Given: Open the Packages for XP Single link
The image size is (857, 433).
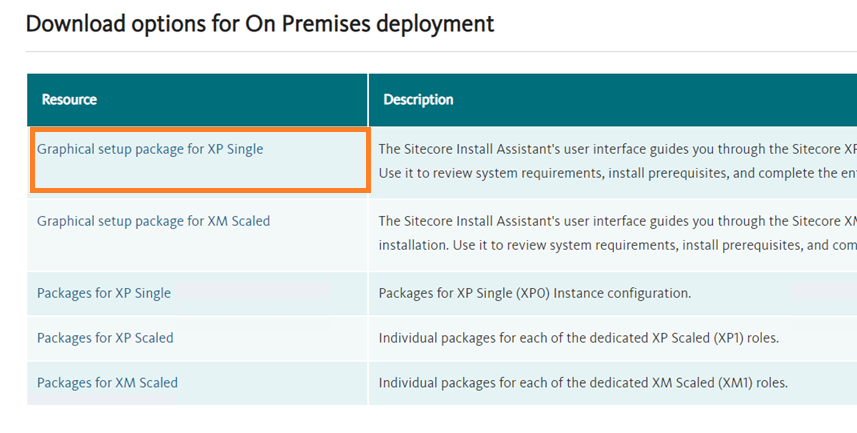Looking at the screenshot, I should coord(104,293).
